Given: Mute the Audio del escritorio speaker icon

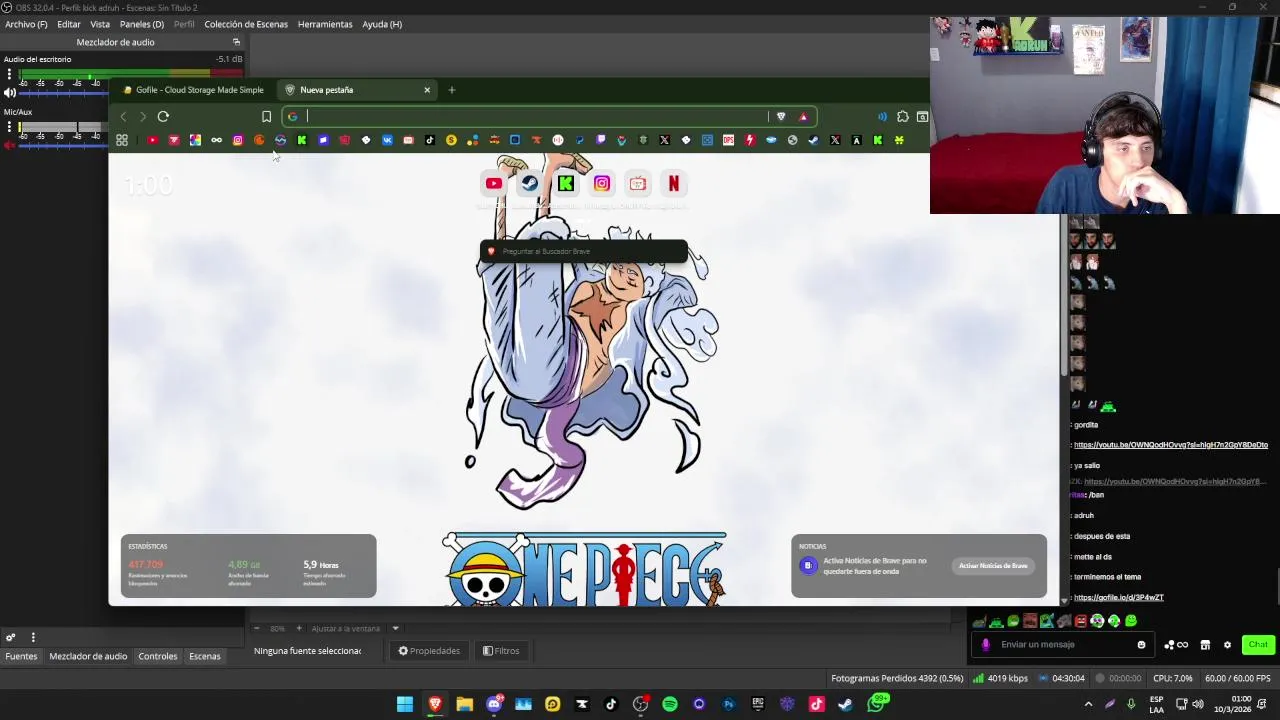Looking at the screenshot, I should tap(9, 93).
